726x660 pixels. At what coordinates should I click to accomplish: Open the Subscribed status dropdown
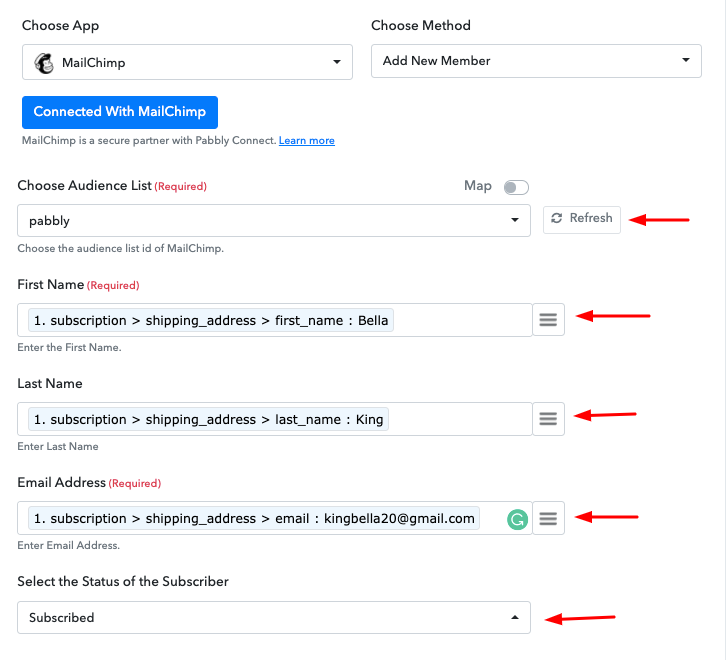click(x=274, y=617)
